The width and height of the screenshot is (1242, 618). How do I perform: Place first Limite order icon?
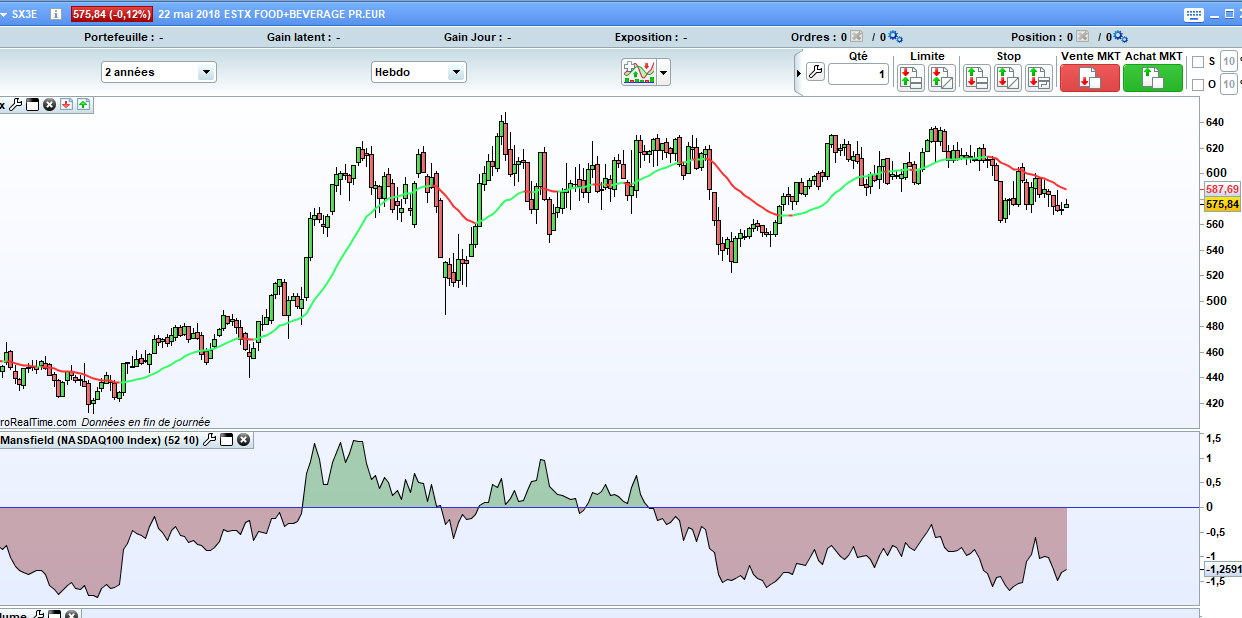pos(910,78)
